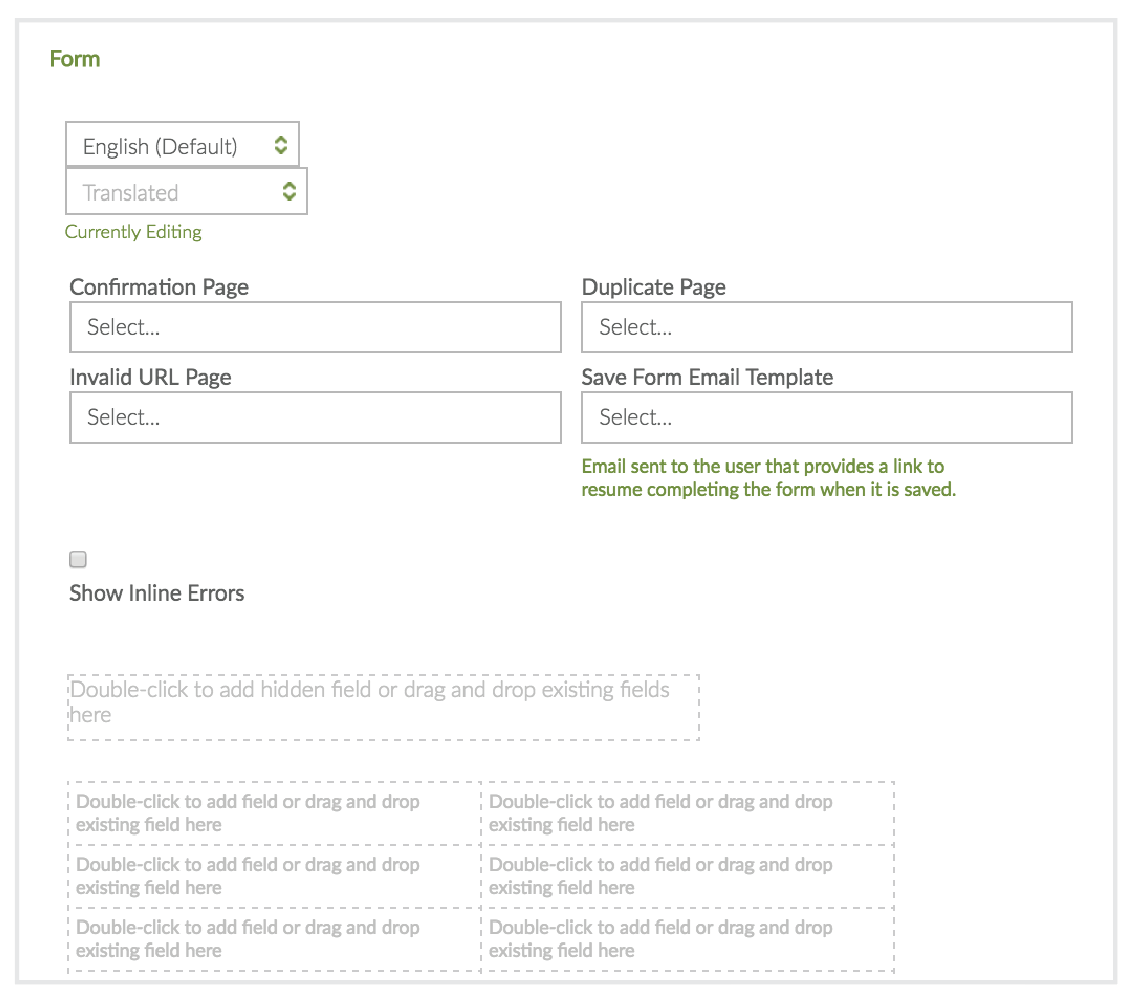Click the Currently Editing status text

(x=133, y=232)
